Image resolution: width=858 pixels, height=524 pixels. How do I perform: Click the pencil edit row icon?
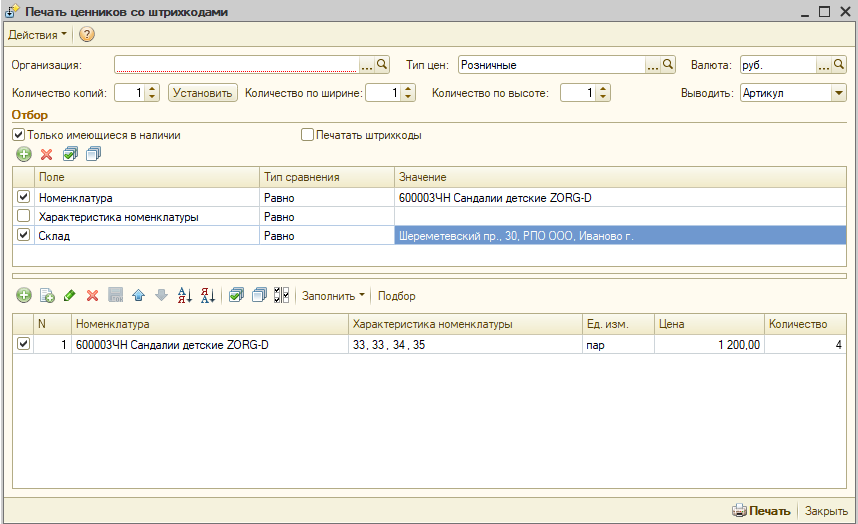click(x=69, y=295)
